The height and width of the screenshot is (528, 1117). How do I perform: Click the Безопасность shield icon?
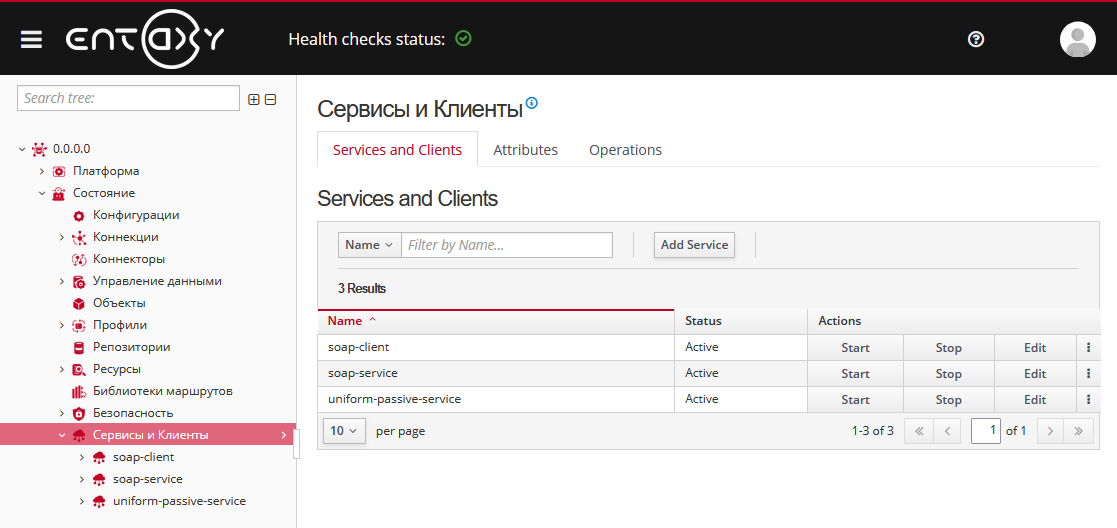click(79, 413)
